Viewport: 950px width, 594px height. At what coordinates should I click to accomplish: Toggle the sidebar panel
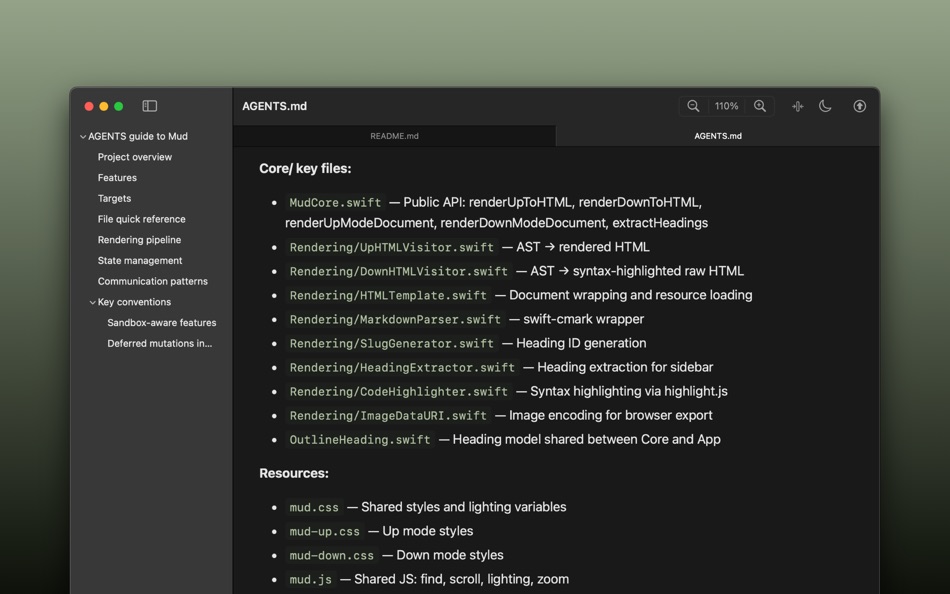point(150,106)
